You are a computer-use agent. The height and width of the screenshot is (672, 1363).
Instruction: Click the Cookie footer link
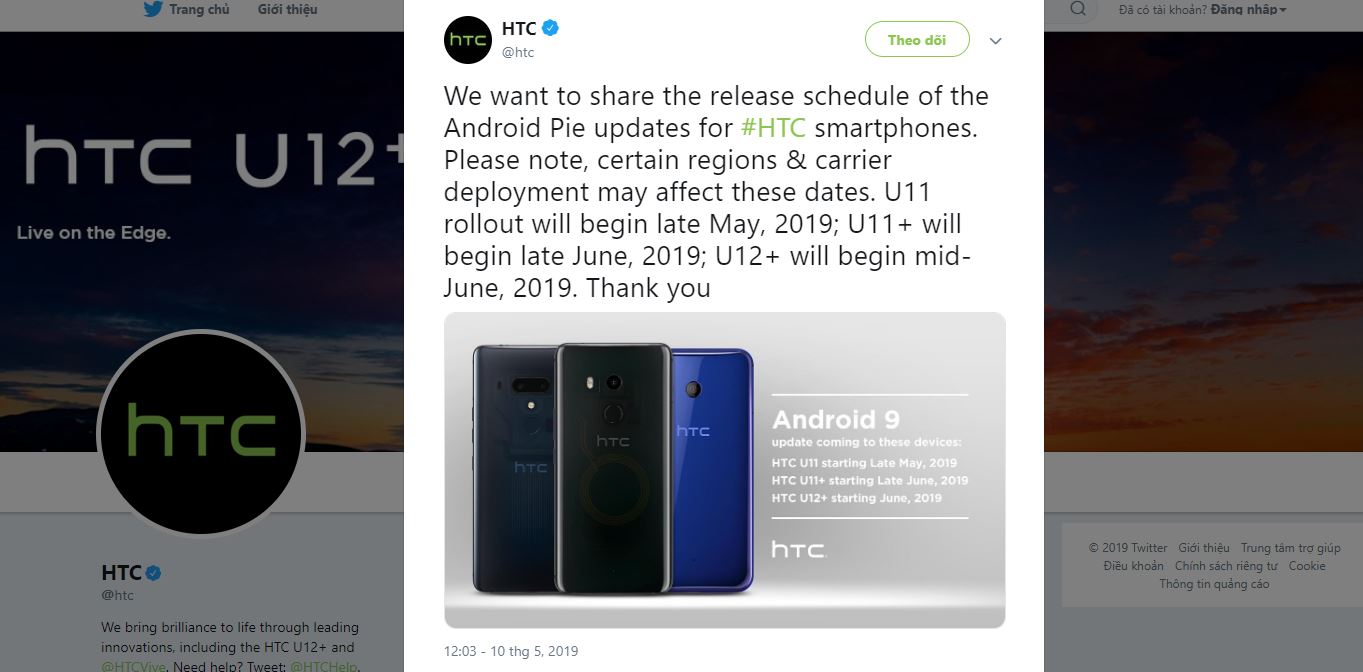[x=1307, y=566]
